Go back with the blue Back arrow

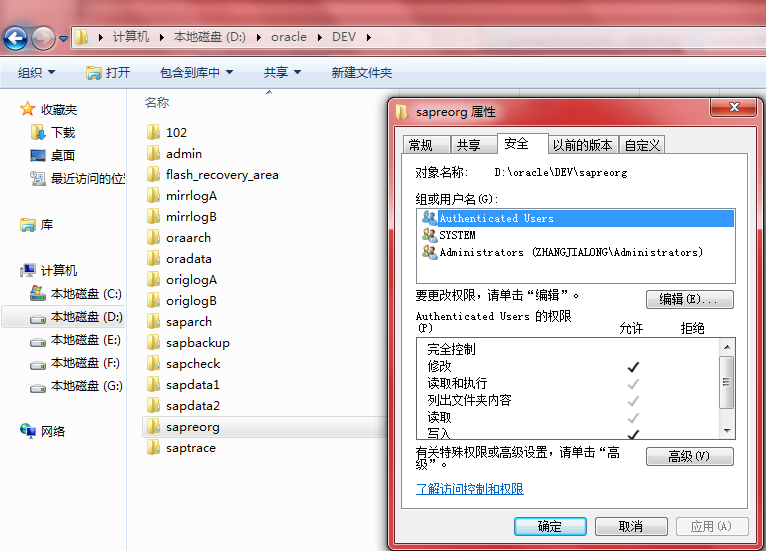(15, 38)
